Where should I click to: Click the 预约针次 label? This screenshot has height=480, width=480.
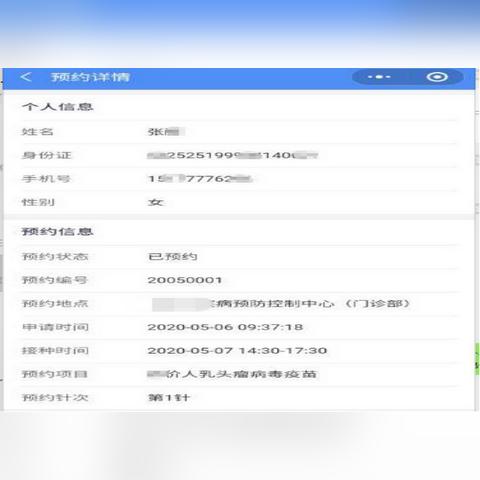[x=55, y=398]
